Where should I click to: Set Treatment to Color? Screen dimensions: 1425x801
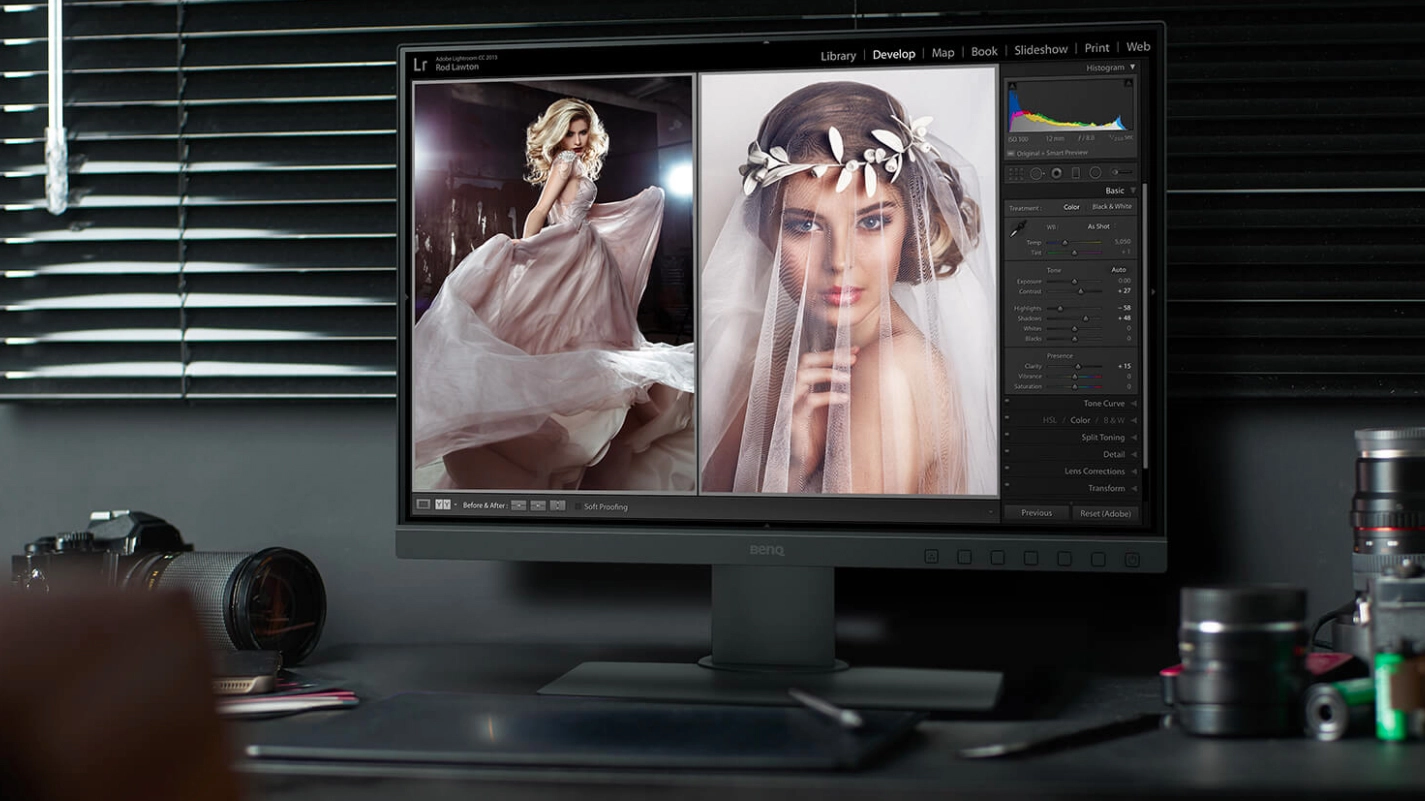click(x=1071, y=207)
